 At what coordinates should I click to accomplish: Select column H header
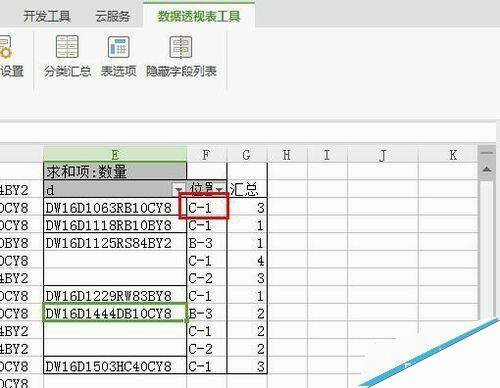(287, 155)
